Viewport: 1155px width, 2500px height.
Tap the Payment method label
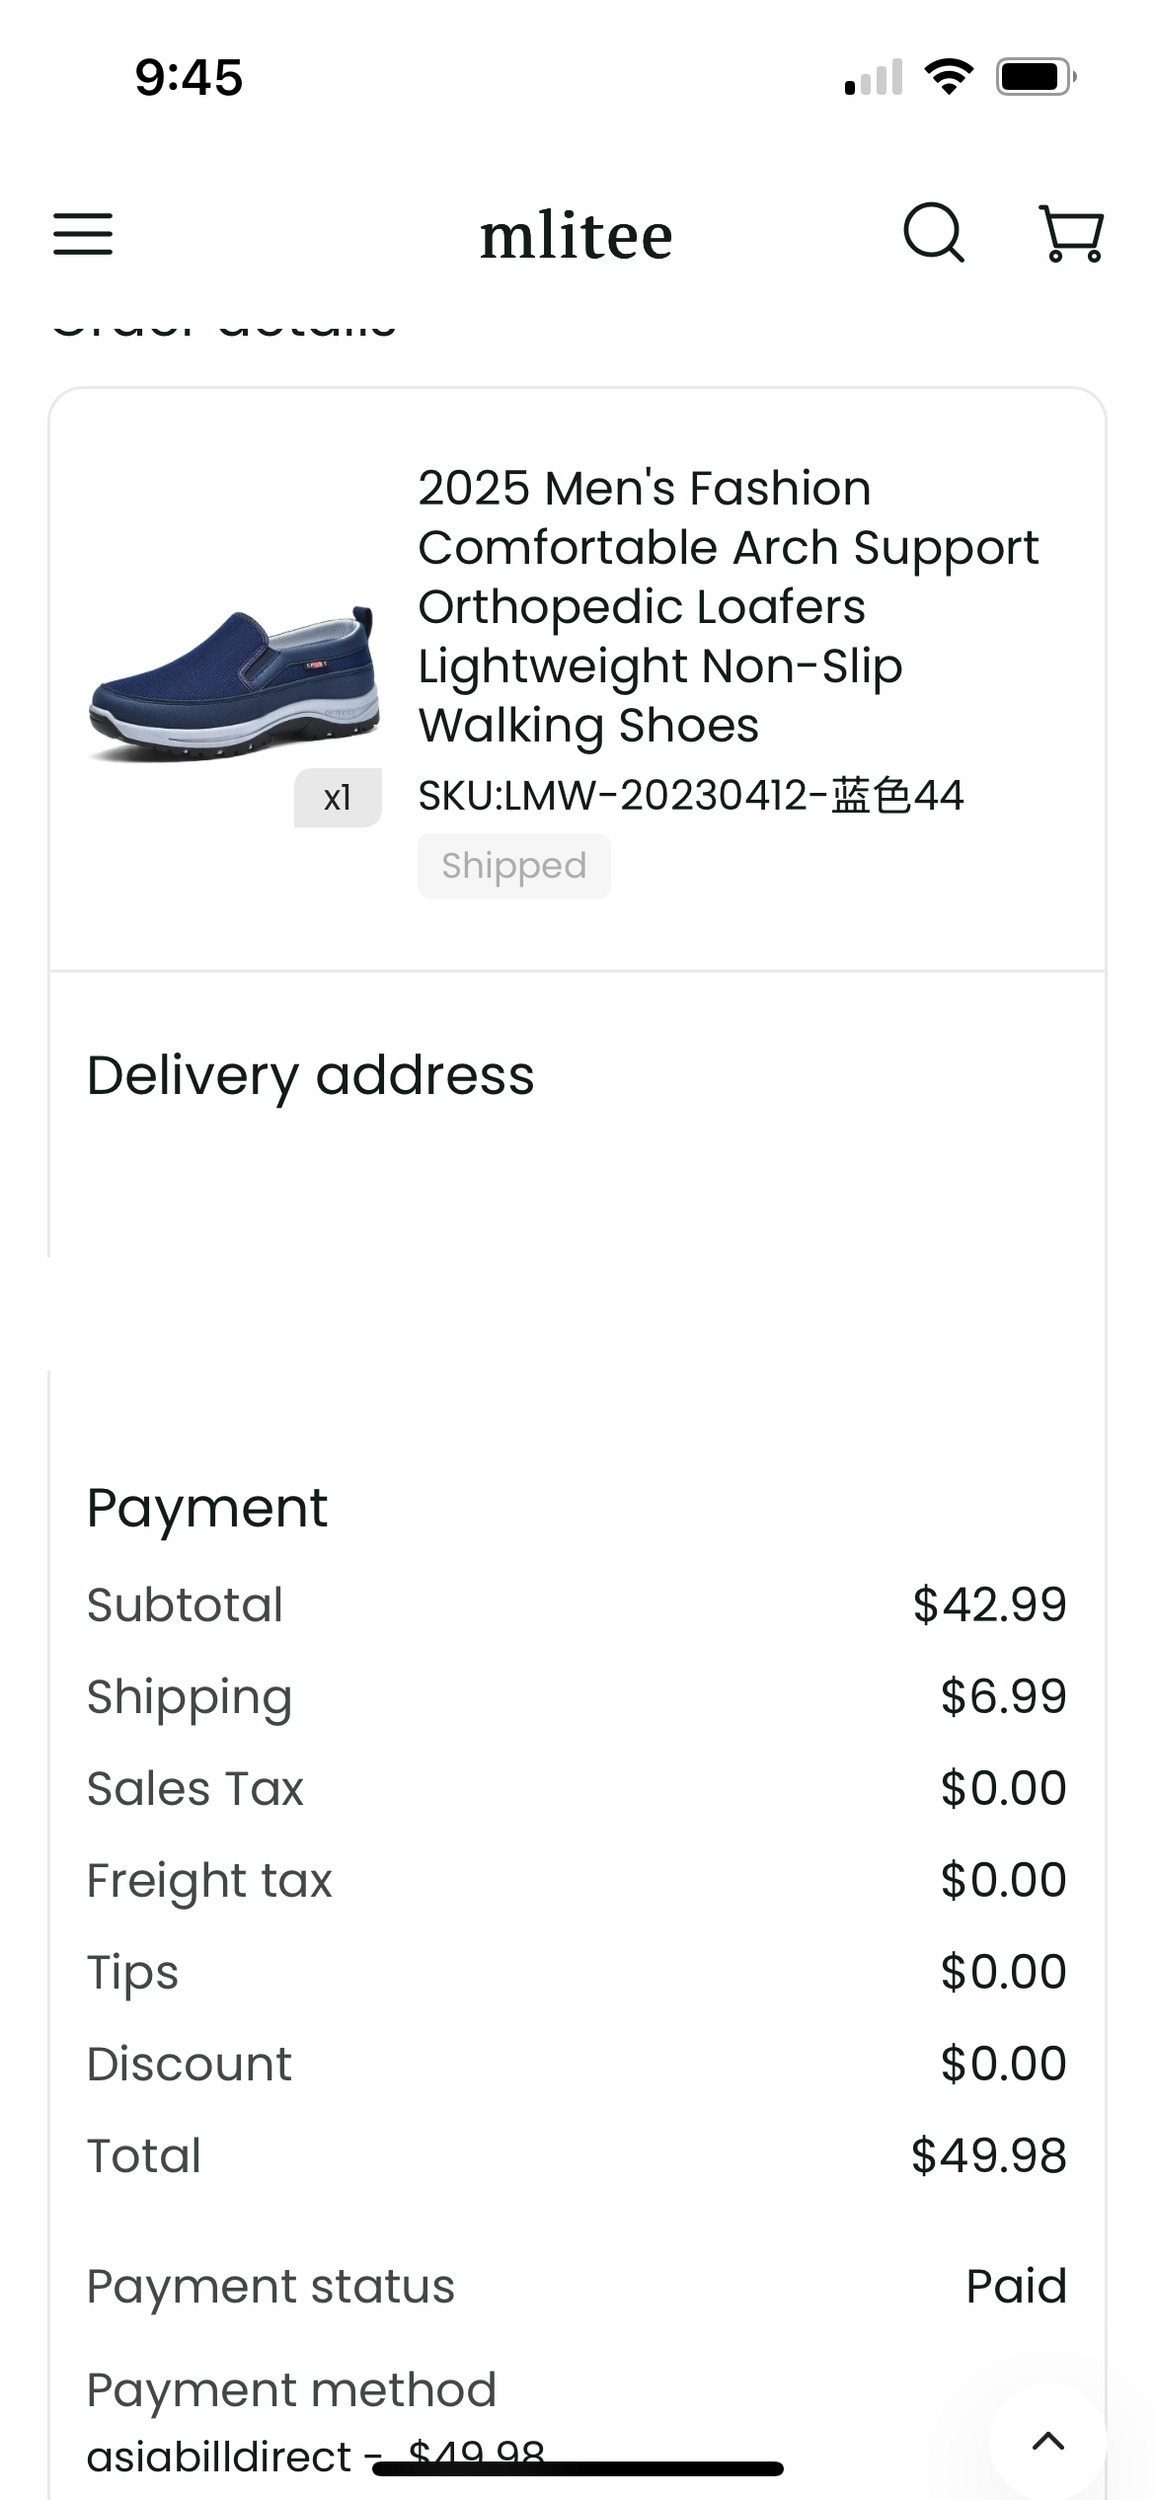point(291,2391)
